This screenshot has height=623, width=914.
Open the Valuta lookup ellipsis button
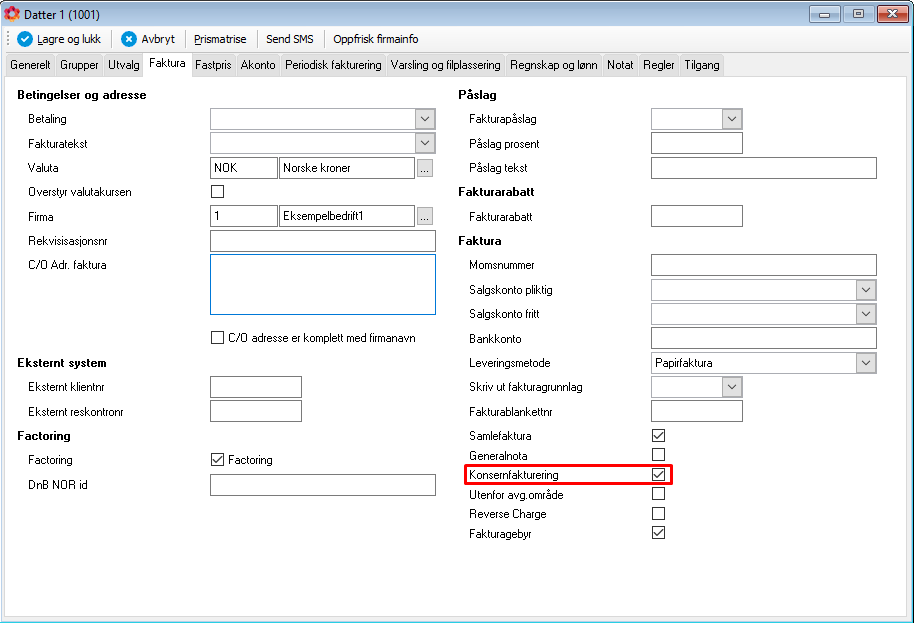[425, 168]
